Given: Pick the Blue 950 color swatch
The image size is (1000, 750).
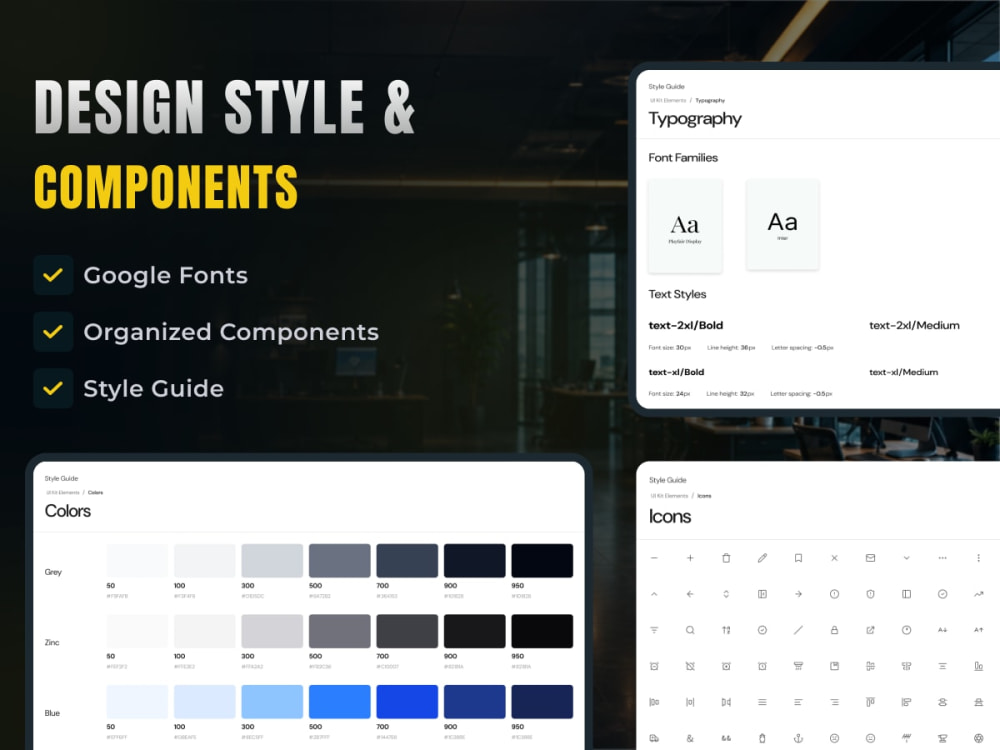Looking at the screenshot, I should [x=542, y=702].
